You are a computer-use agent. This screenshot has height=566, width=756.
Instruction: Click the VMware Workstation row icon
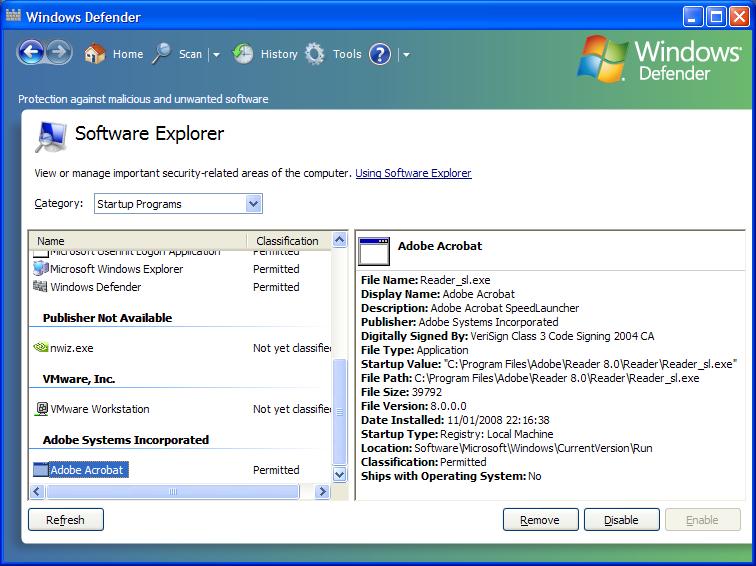[x=42, y=409]
